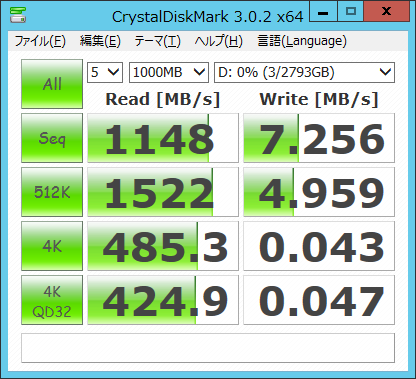Run all benchmarks with the All button
The image size is (416, 379).
coord(52,84)
